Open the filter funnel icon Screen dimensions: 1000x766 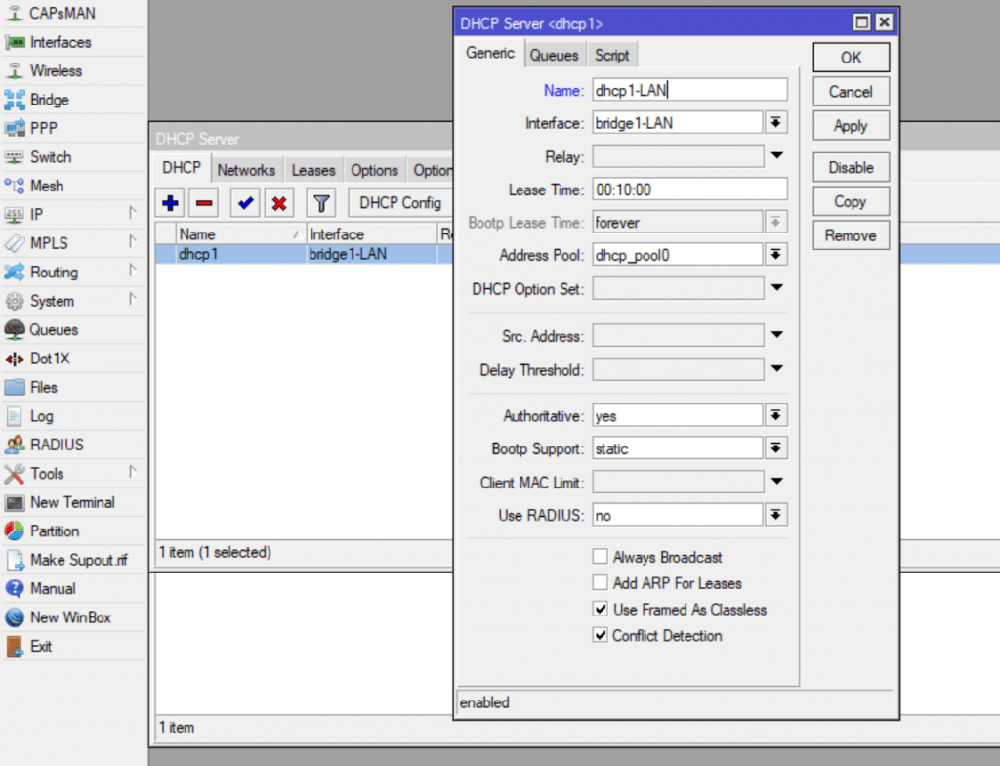pos(321,203)
